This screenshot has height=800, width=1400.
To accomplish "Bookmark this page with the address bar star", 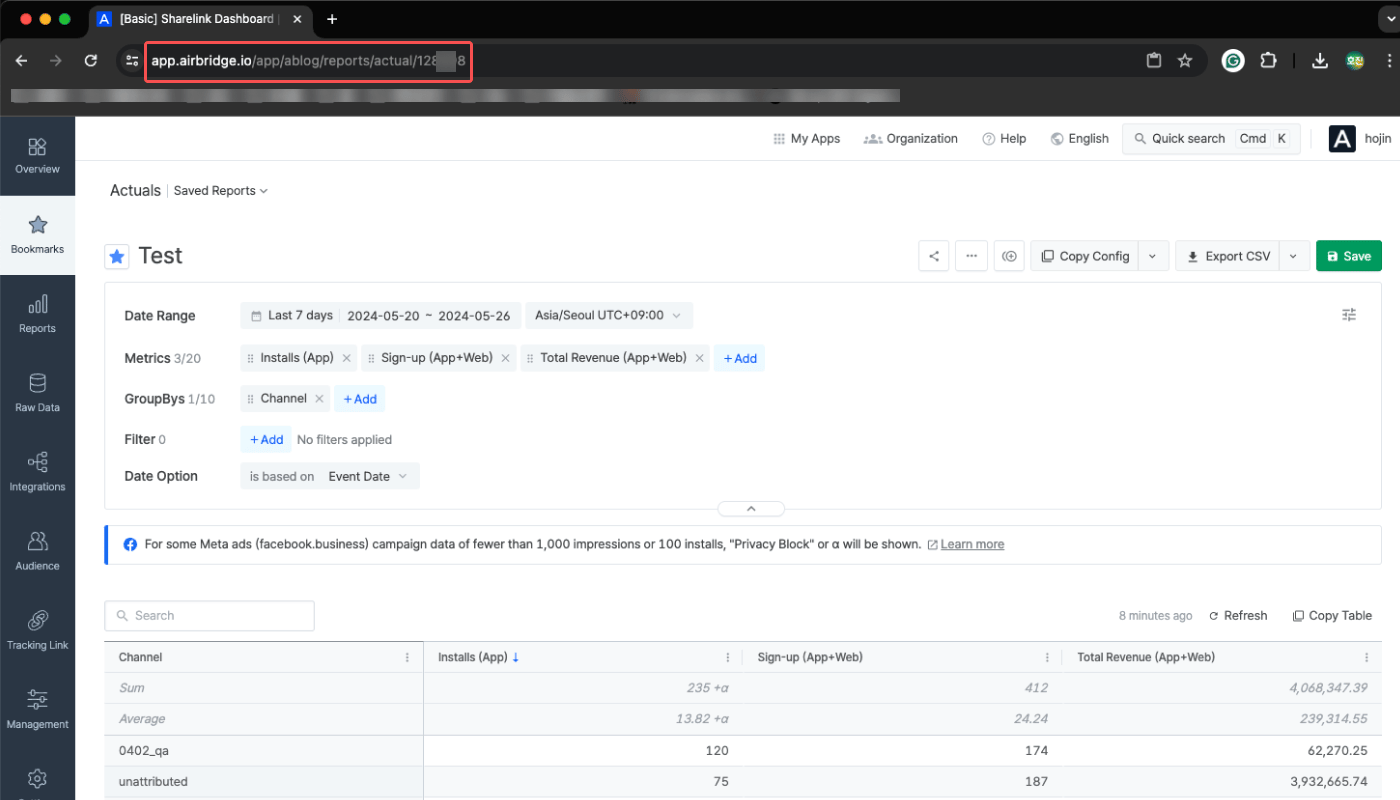I will (1185, 61).
